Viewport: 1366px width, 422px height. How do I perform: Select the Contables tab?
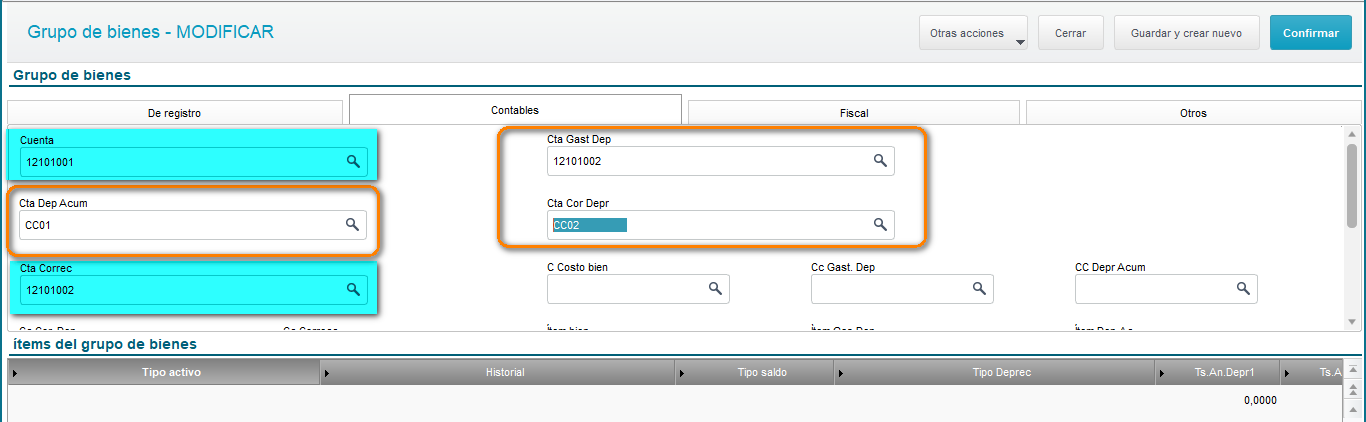click(x=515, y=110)
